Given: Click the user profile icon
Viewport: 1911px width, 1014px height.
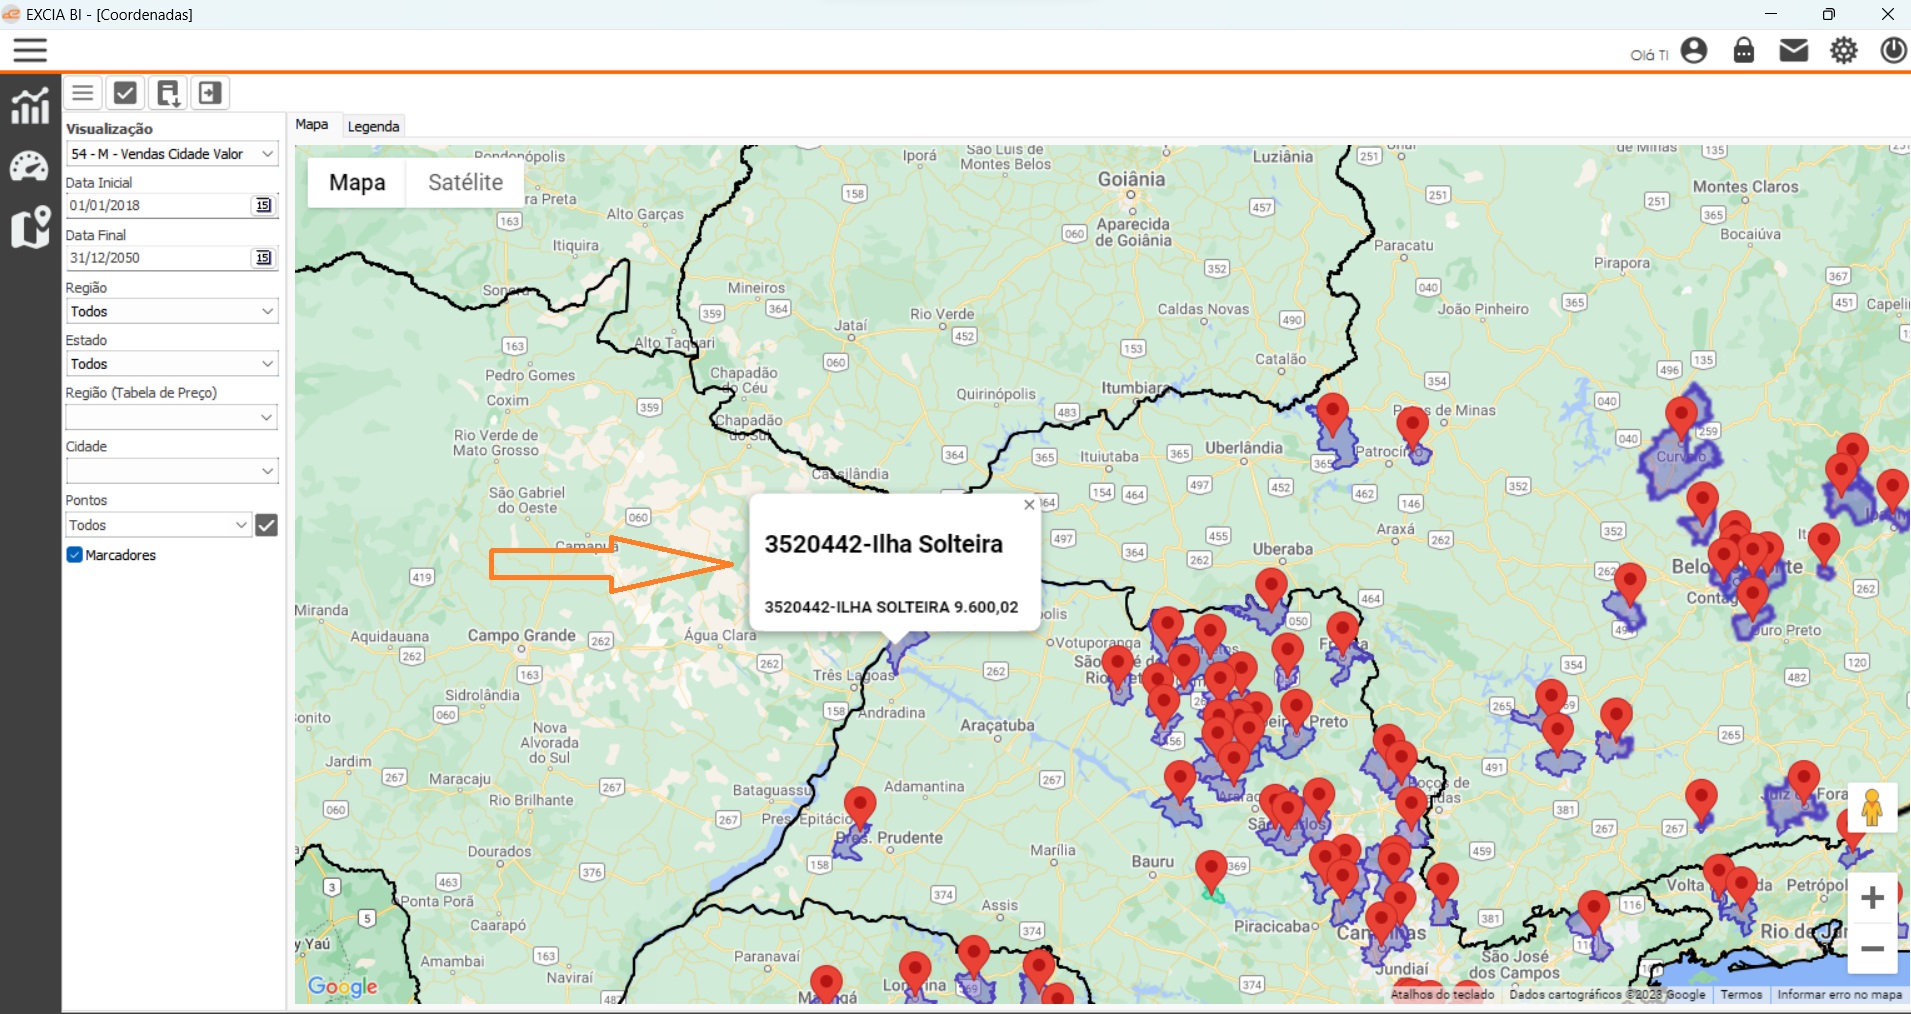Looking at the screenshot, I should click(x=1694, y=50).
